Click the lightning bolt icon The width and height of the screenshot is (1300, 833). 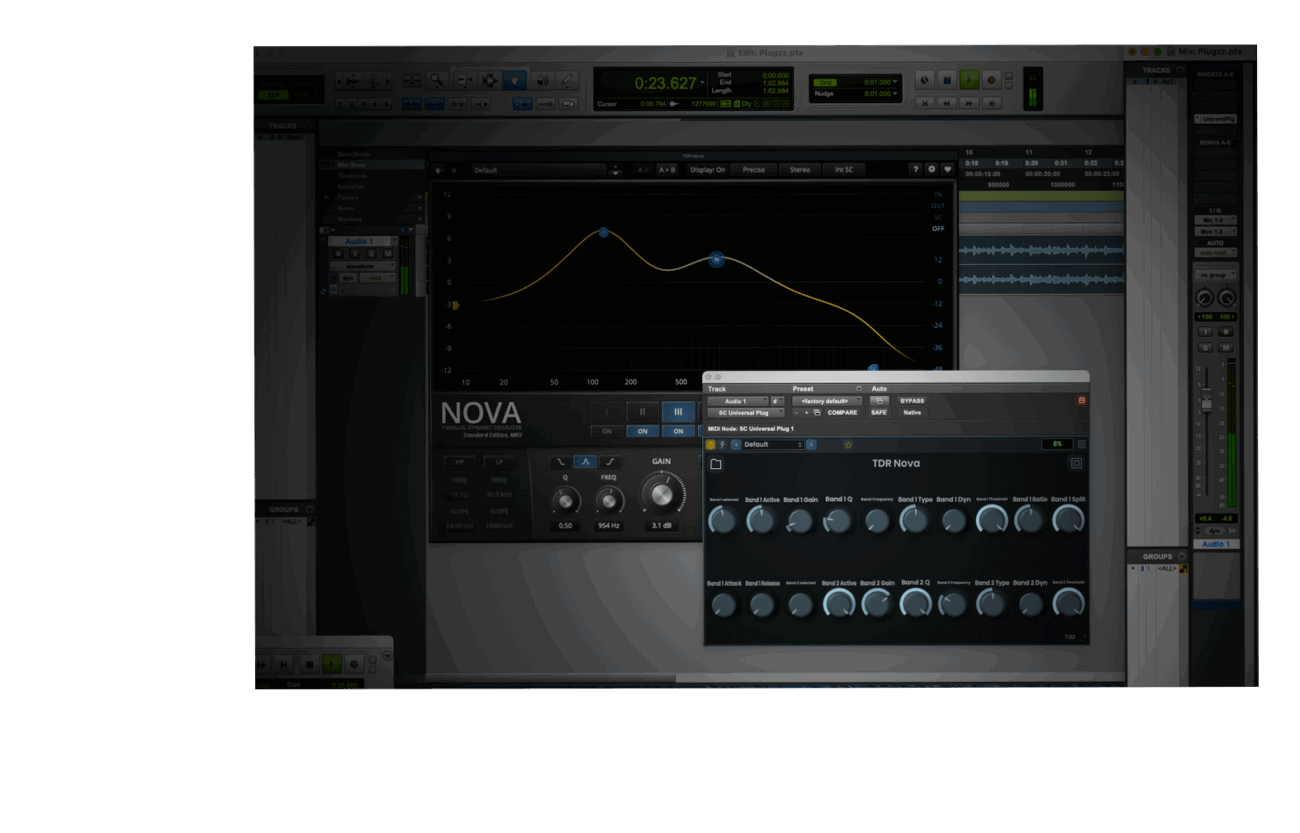click(722, 445)
